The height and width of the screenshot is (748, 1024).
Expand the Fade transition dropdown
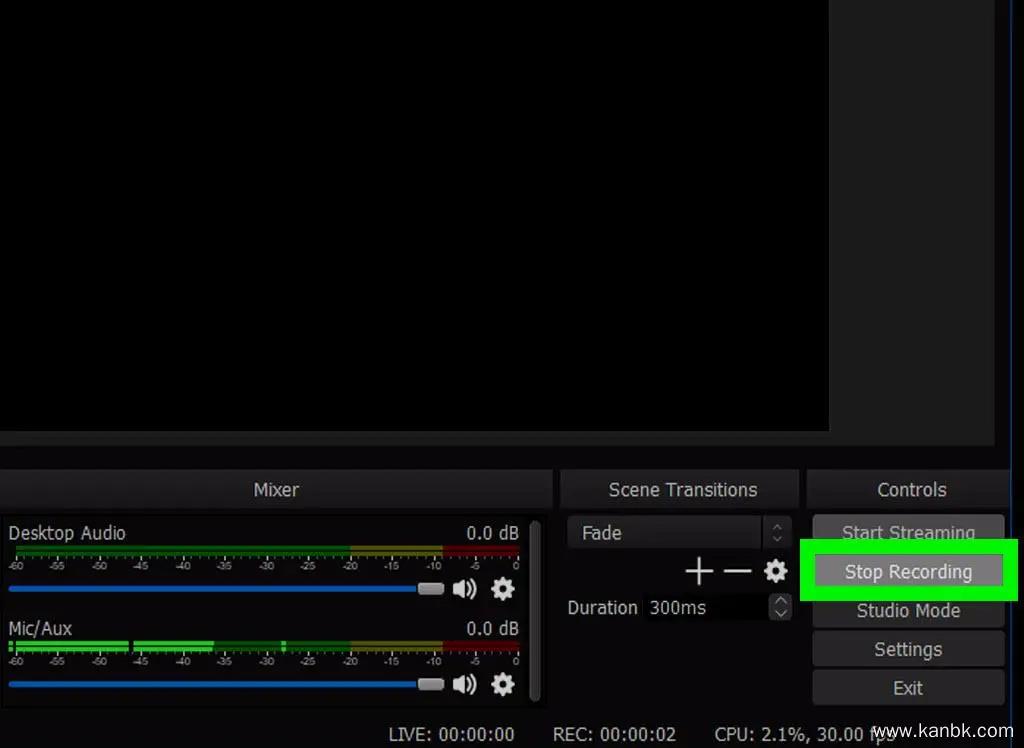click(777, 532)
